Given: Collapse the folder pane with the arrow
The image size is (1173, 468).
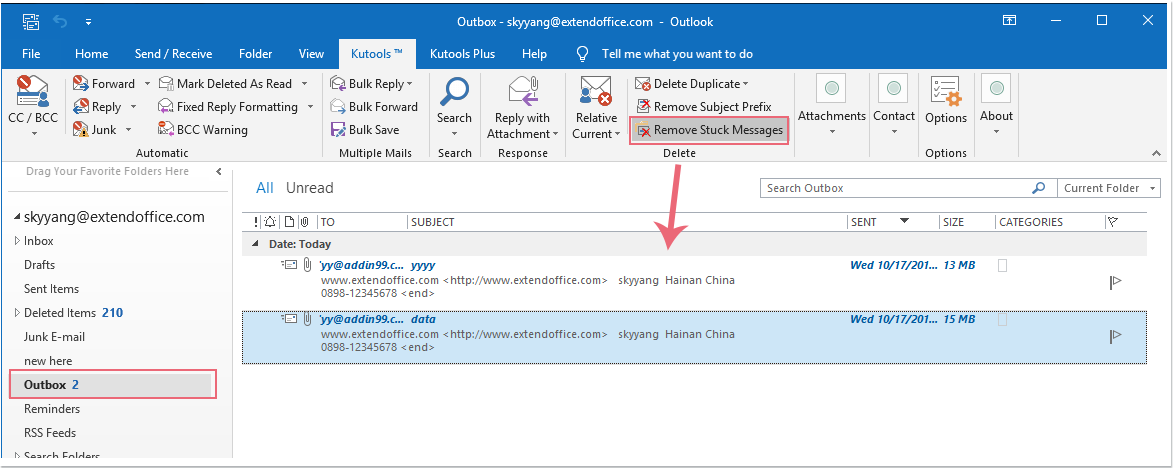Looking at the screenshot, I should coord(218,172).
